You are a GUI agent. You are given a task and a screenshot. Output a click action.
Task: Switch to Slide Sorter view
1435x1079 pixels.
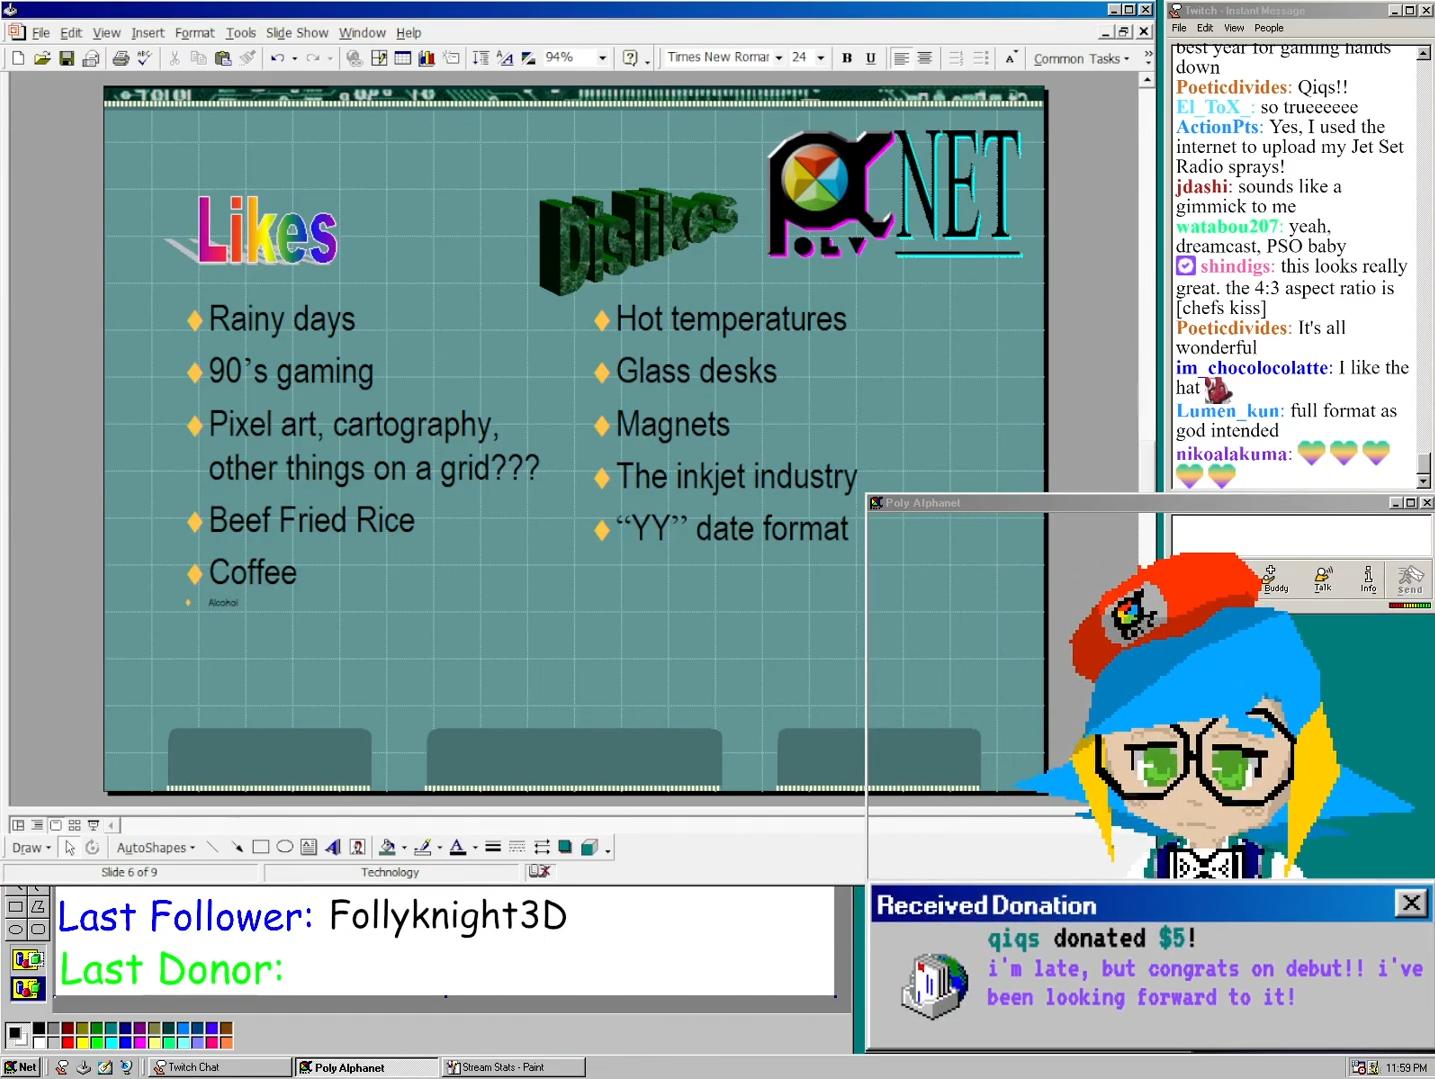click(x=74, y=825)
